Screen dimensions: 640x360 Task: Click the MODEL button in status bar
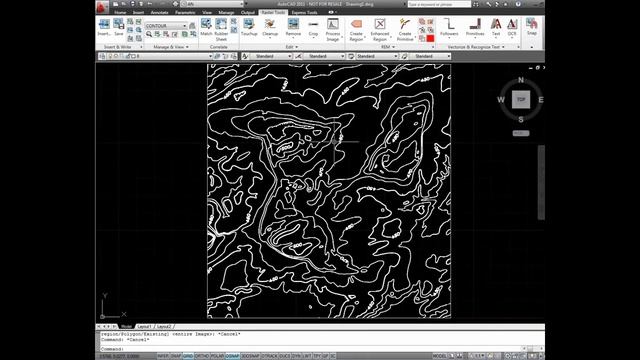pos(440,356)
